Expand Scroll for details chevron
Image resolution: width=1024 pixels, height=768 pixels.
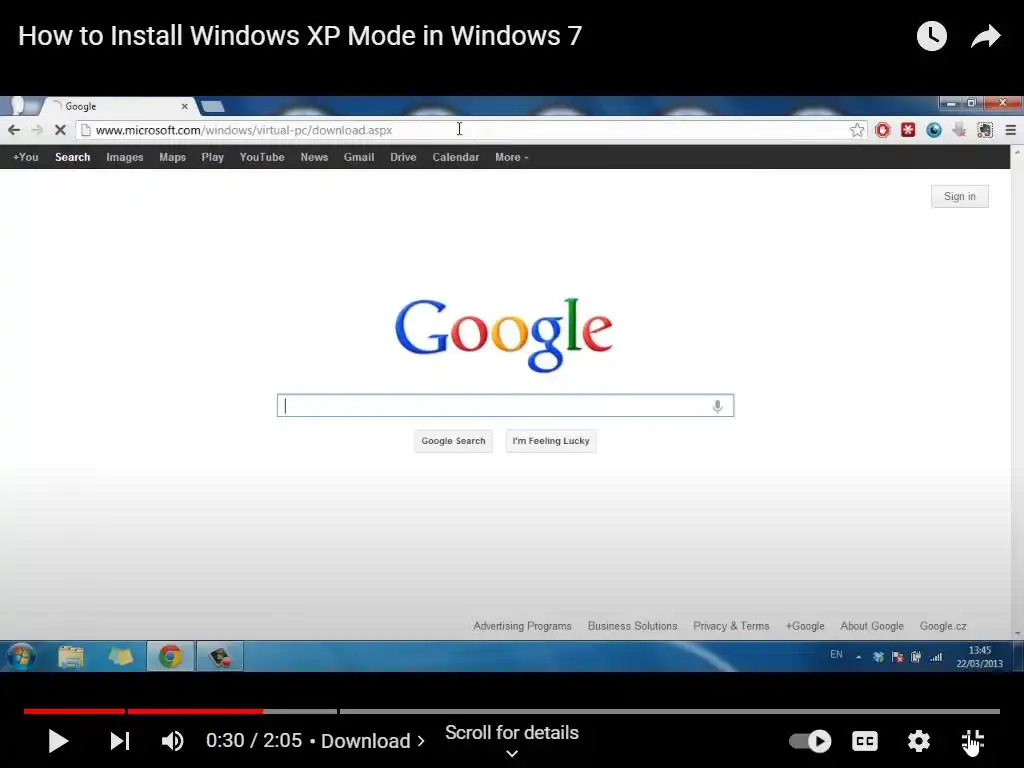pyautogui.click(x=512, y=754)
